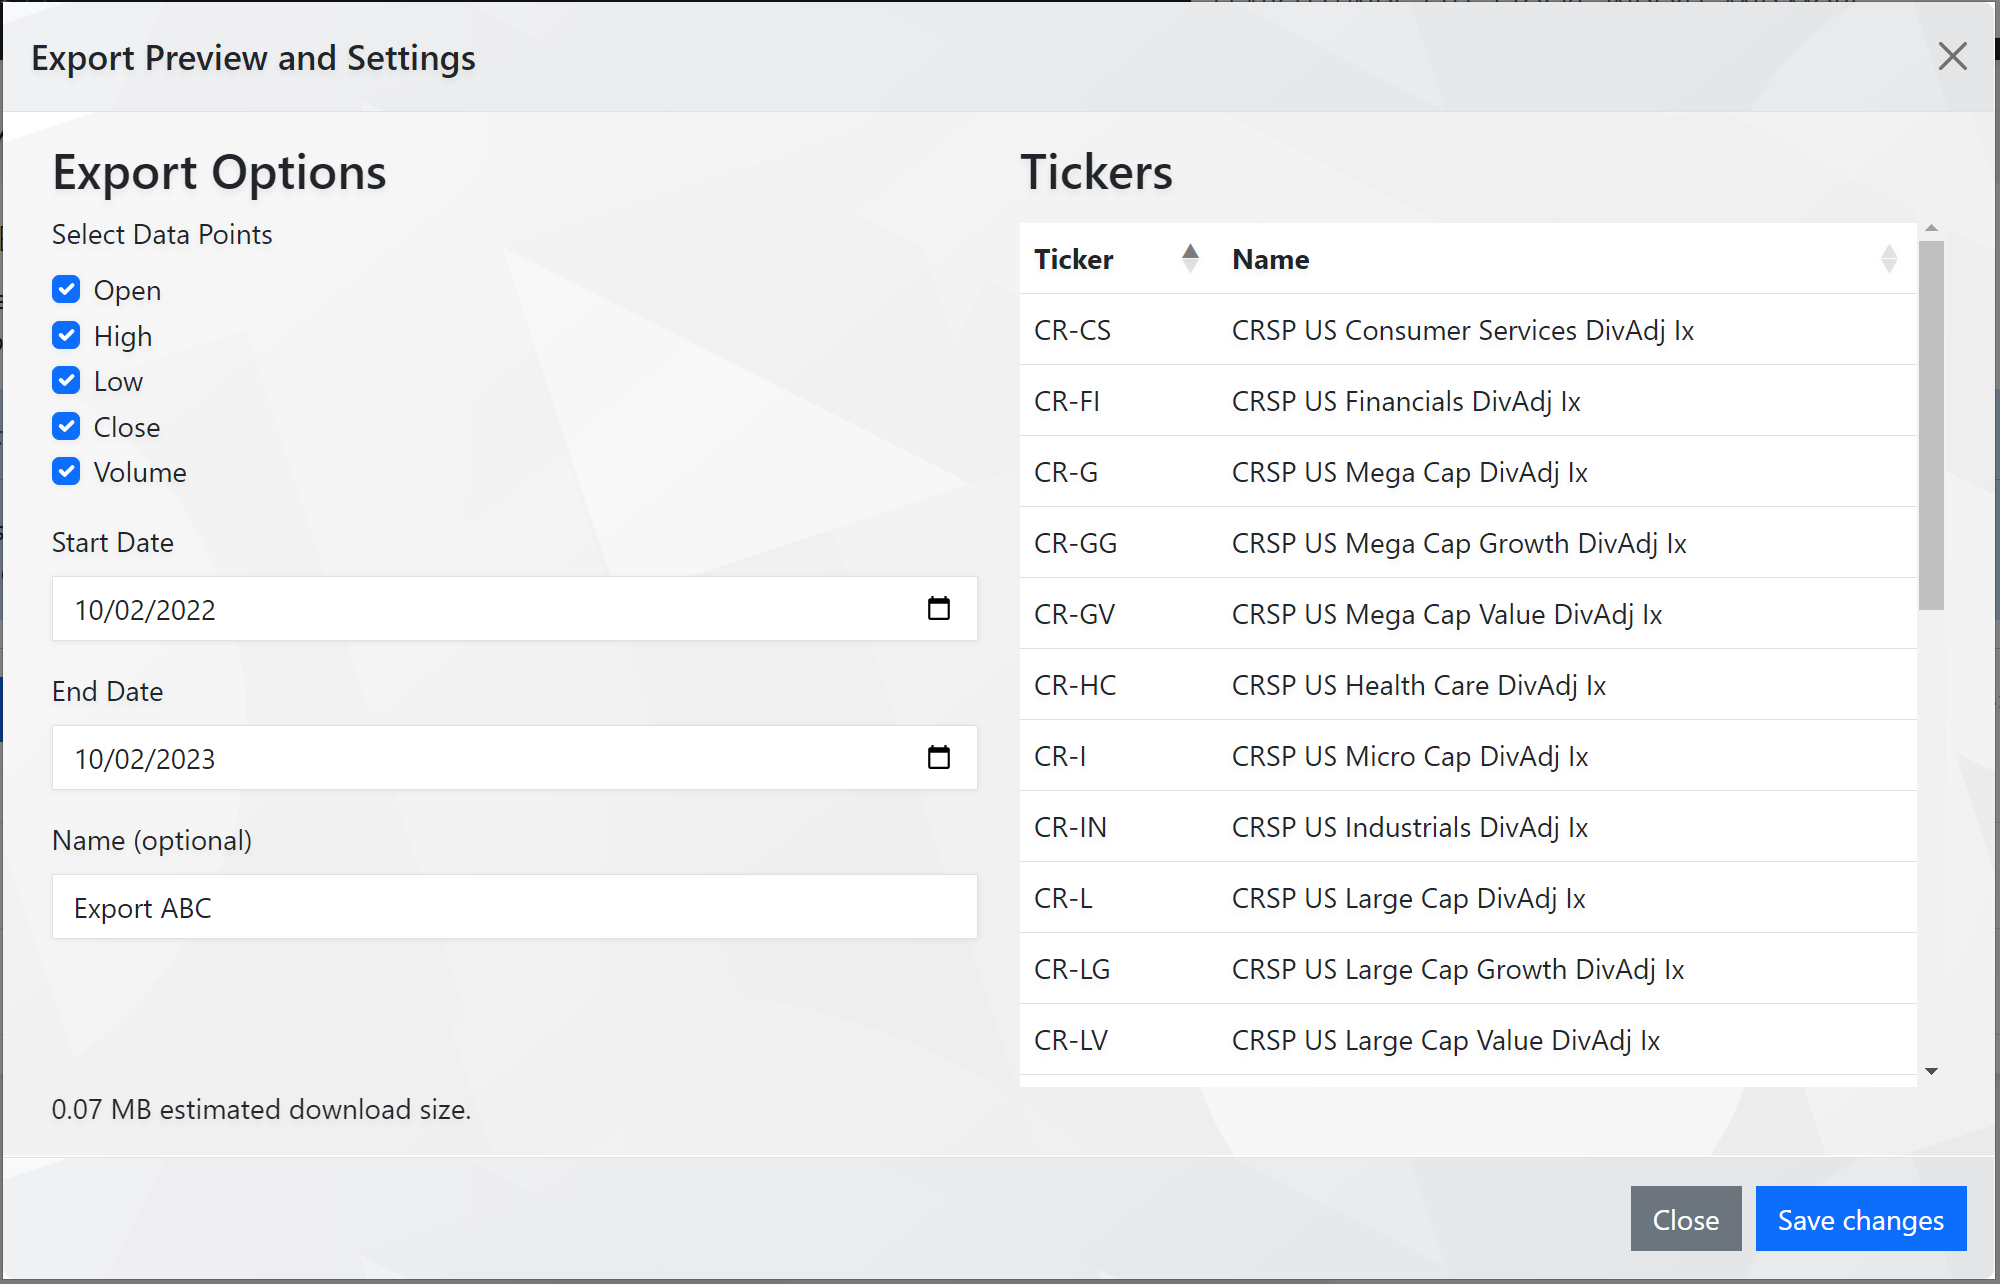Viewport: 2000px width, 1284px height.
Task: Sort tickers by the Ticker column arrows
Action: click(1190, 259)
